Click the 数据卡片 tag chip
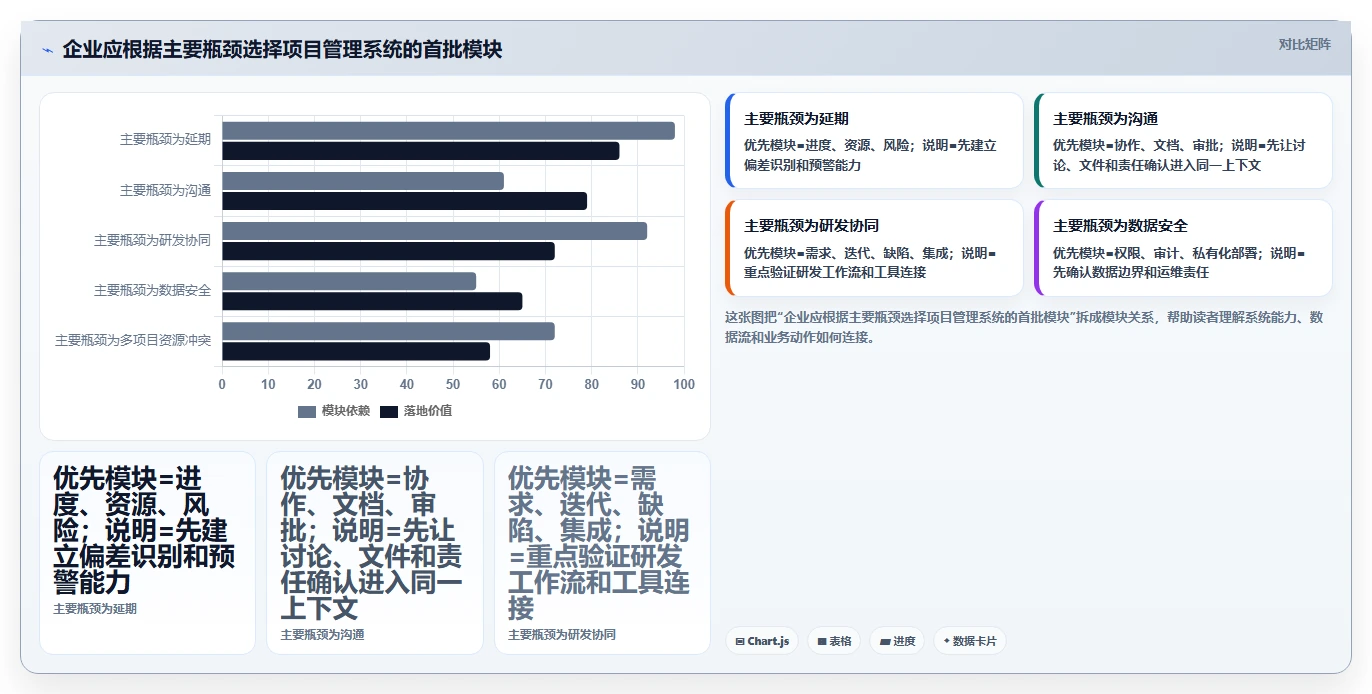This screenshot has width=1372, height=694. coord(969,641)
